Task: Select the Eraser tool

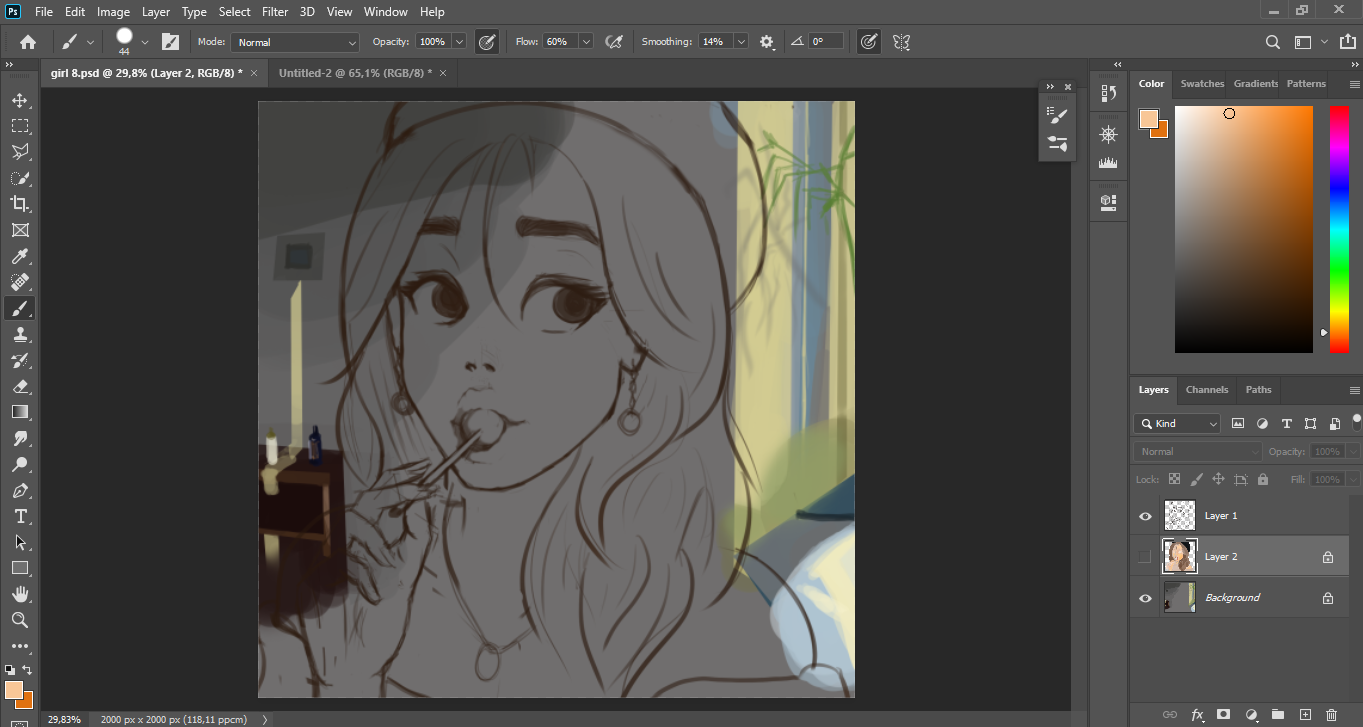Action: (20, 386)
